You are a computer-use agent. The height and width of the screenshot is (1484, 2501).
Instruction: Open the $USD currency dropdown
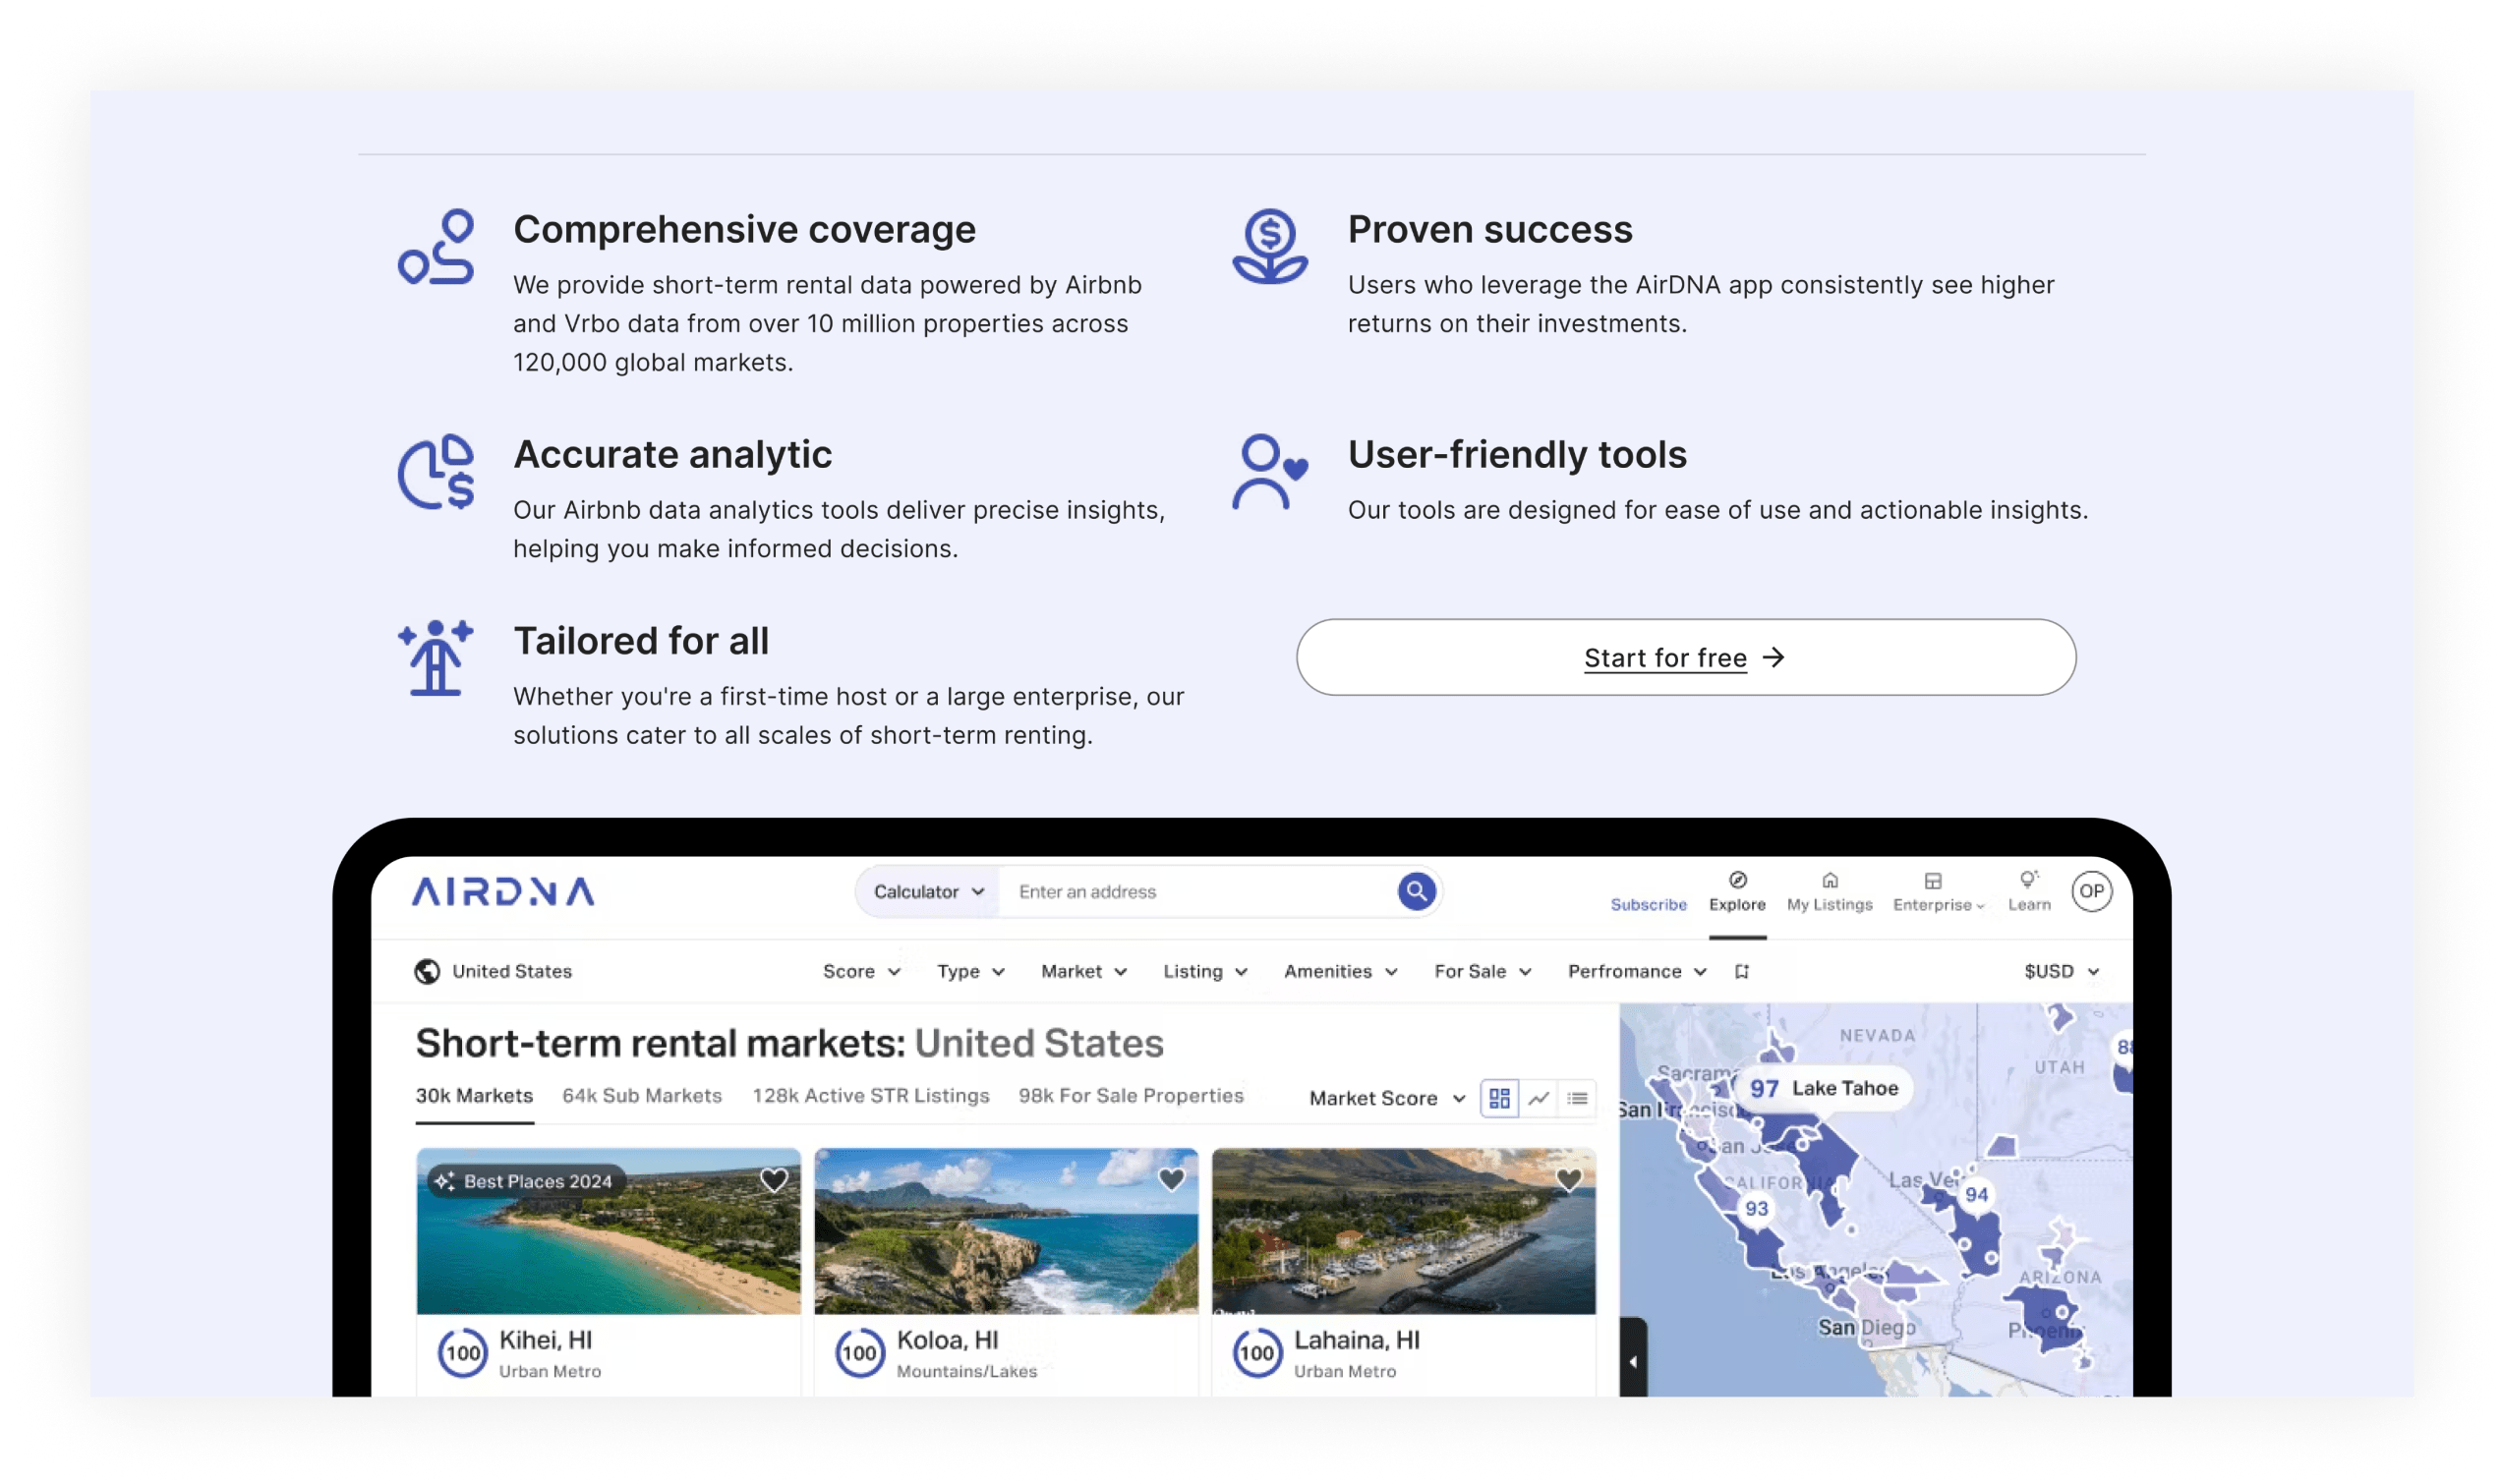(2061, 971)
